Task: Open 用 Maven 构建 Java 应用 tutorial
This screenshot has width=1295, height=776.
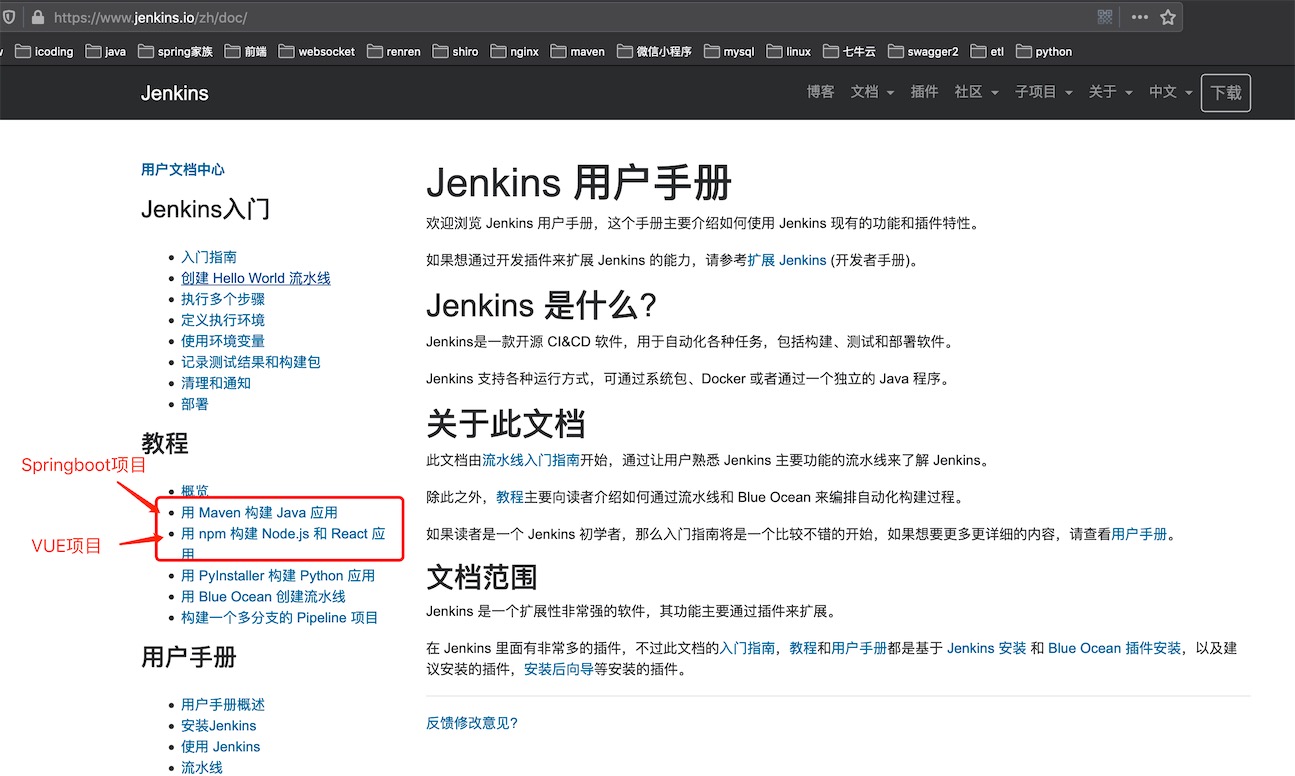Action: 260,513
